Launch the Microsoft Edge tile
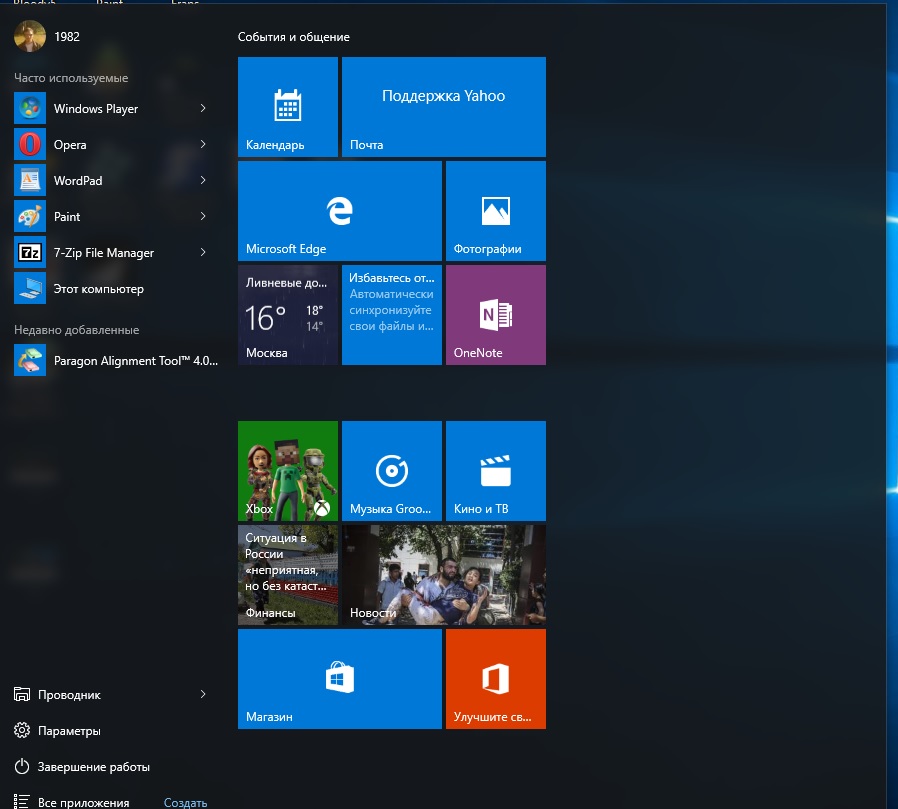This screenshot has width=898, height=809. (339, 211)
